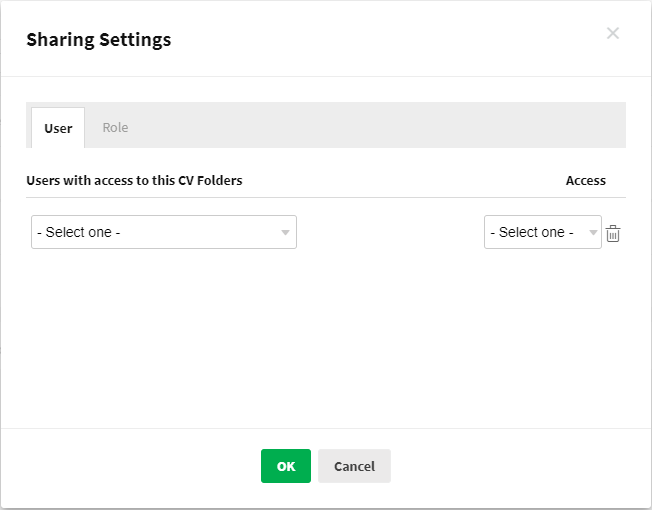Click the "Access" column header

click(585, 181)
